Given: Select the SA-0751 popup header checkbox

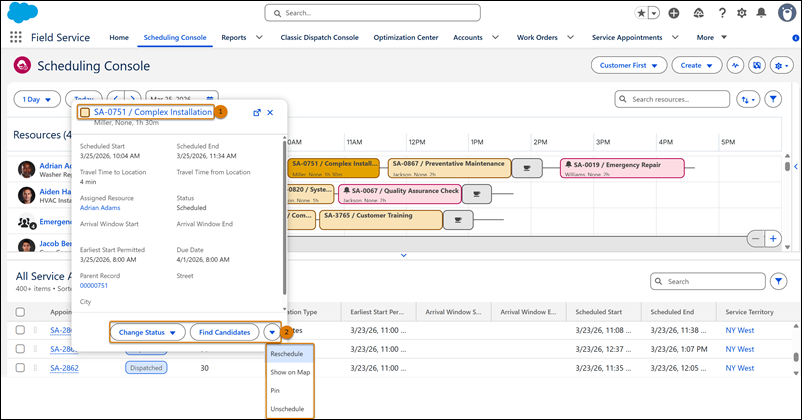Looking at the screenshot, I should tap(85, 112).
